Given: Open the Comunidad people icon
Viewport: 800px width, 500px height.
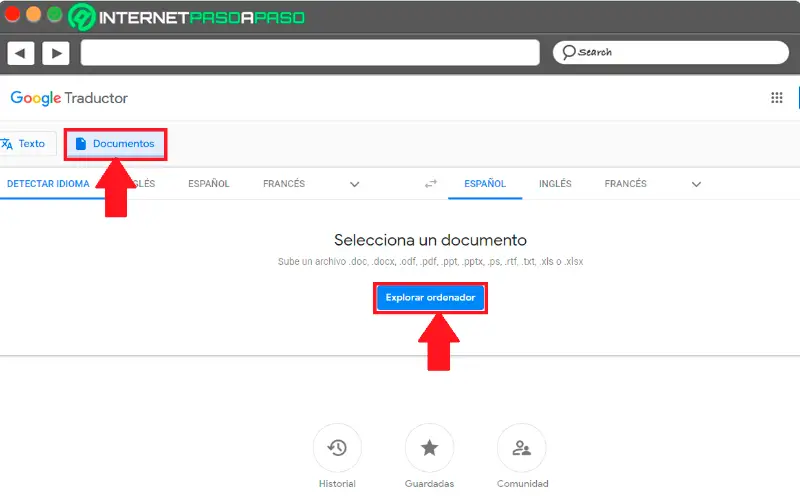Looking at the screenshot, I should pos(521,448).
